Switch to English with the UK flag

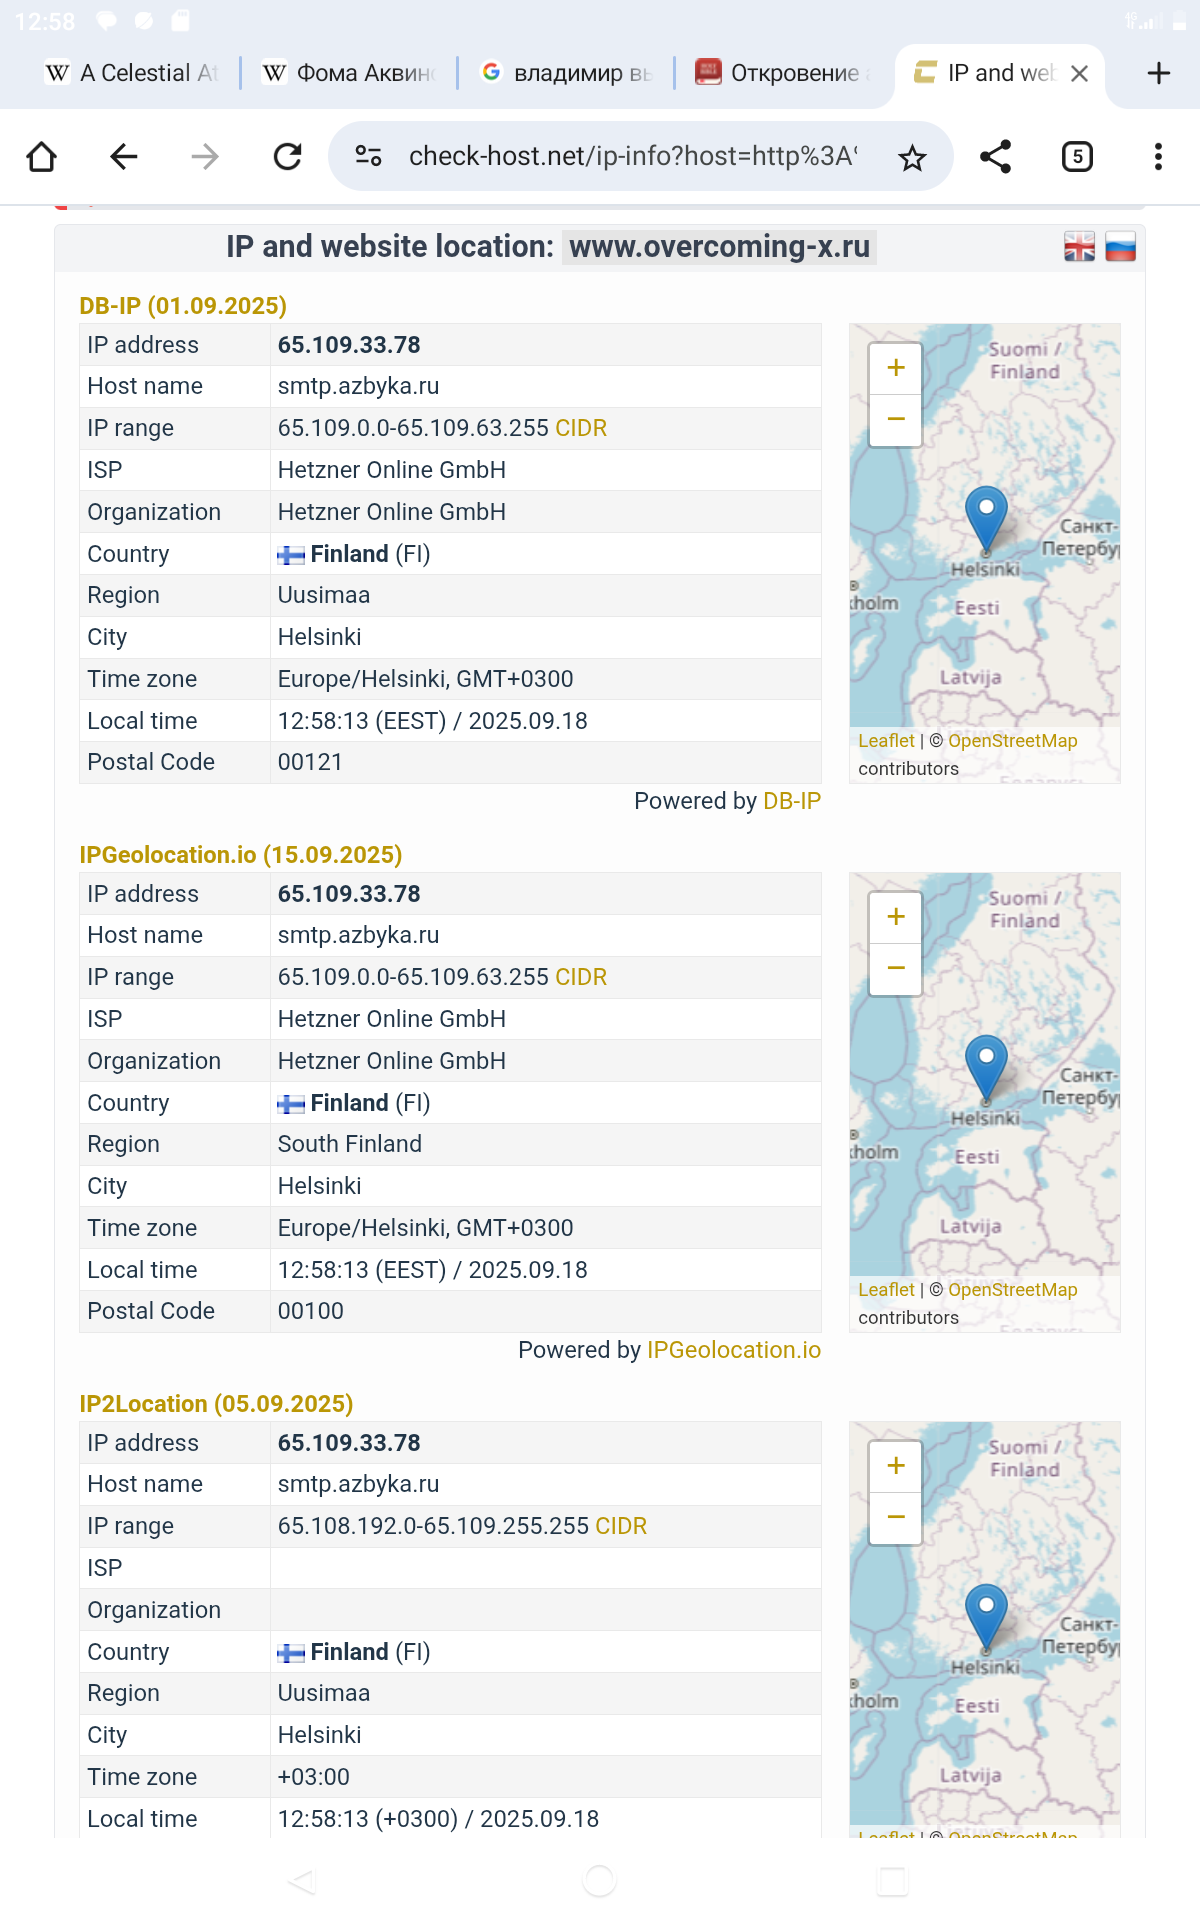point(1079,246)
